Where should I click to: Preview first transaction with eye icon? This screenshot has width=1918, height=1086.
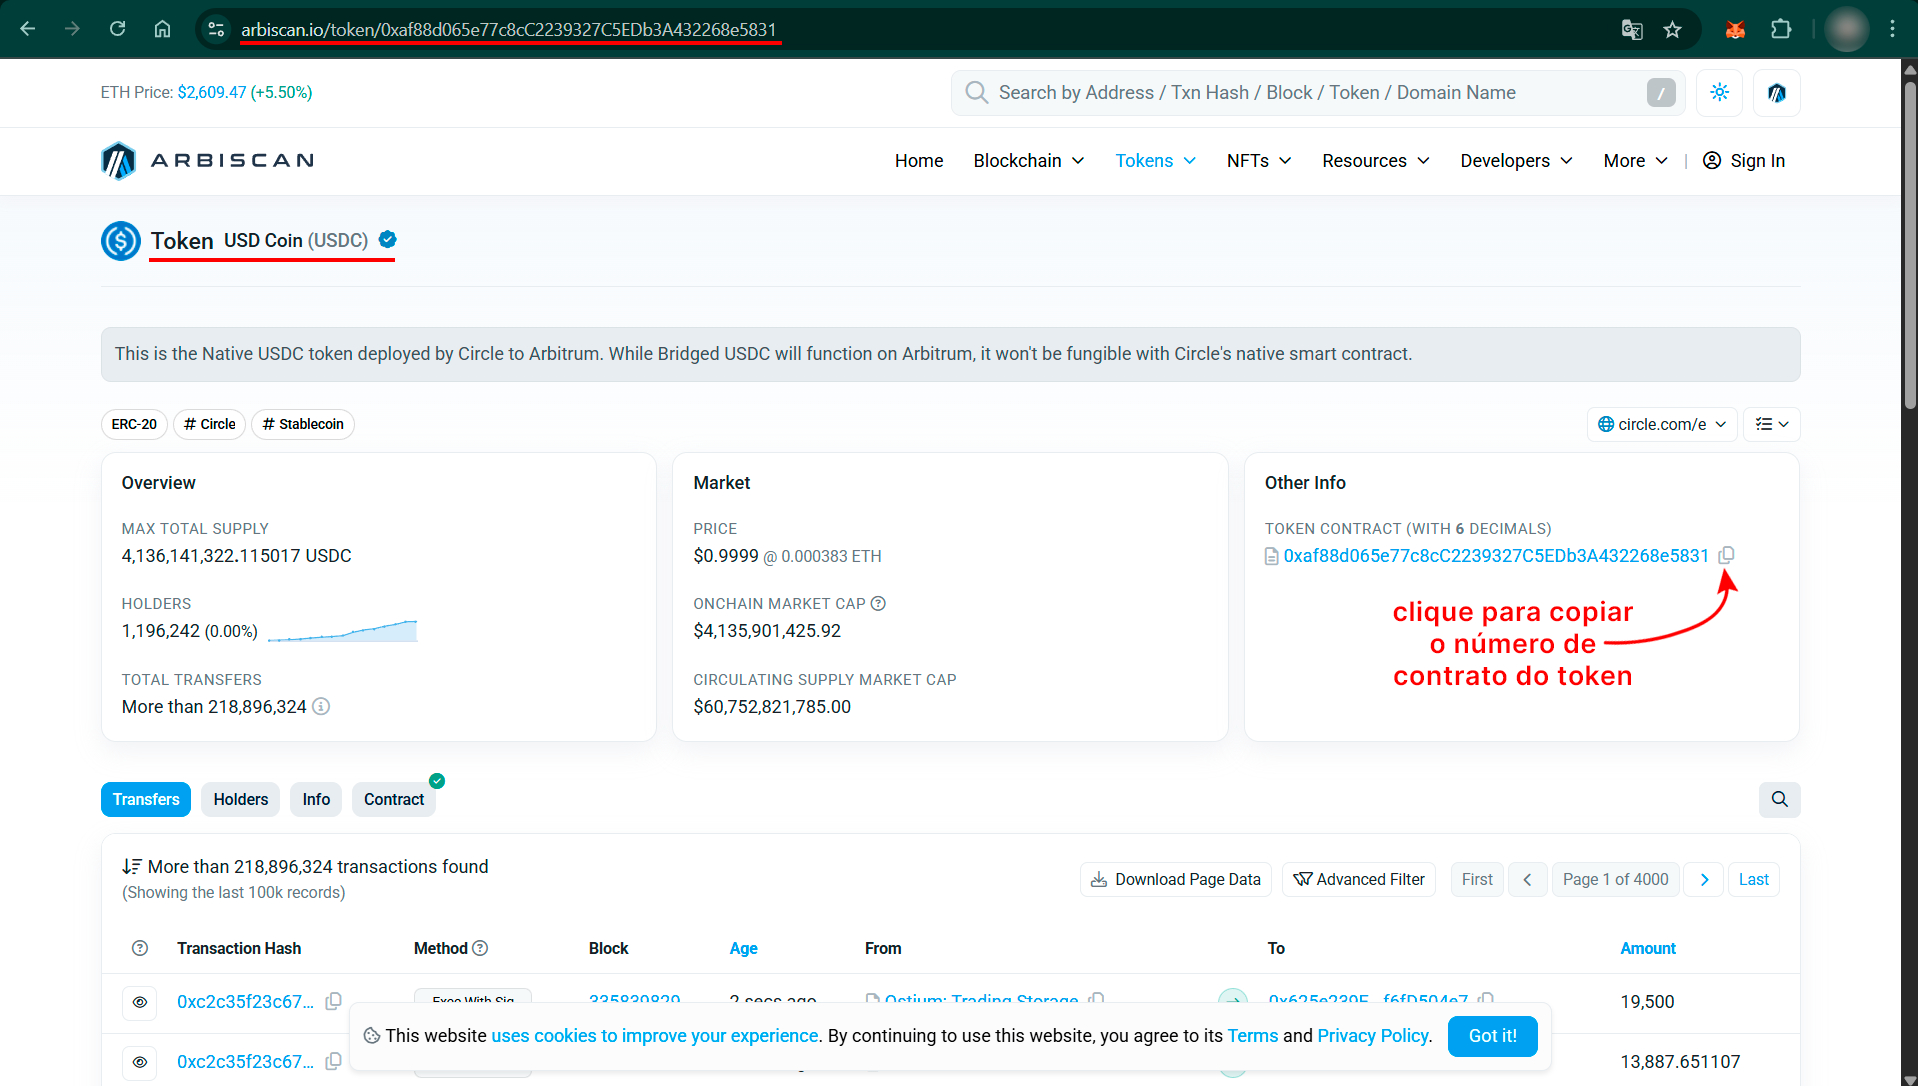pyautogui.click(x=140, y=1002)
